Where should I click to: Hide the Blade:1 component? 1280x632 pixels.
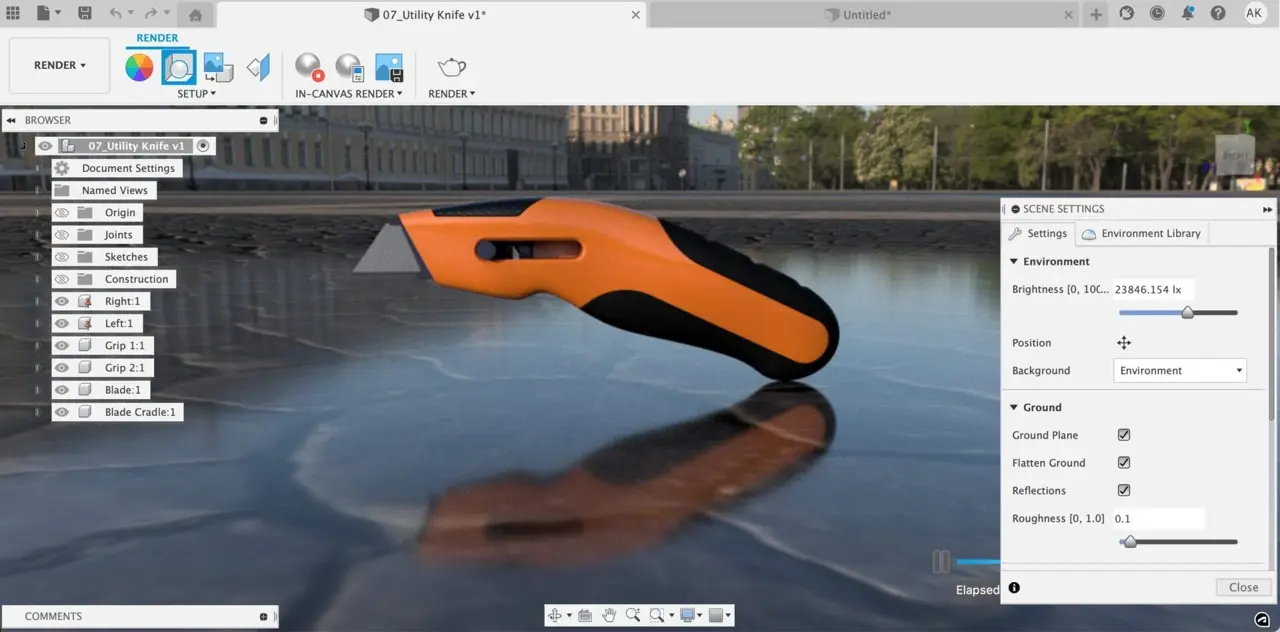pyautogui.click(x=62, y=390)
